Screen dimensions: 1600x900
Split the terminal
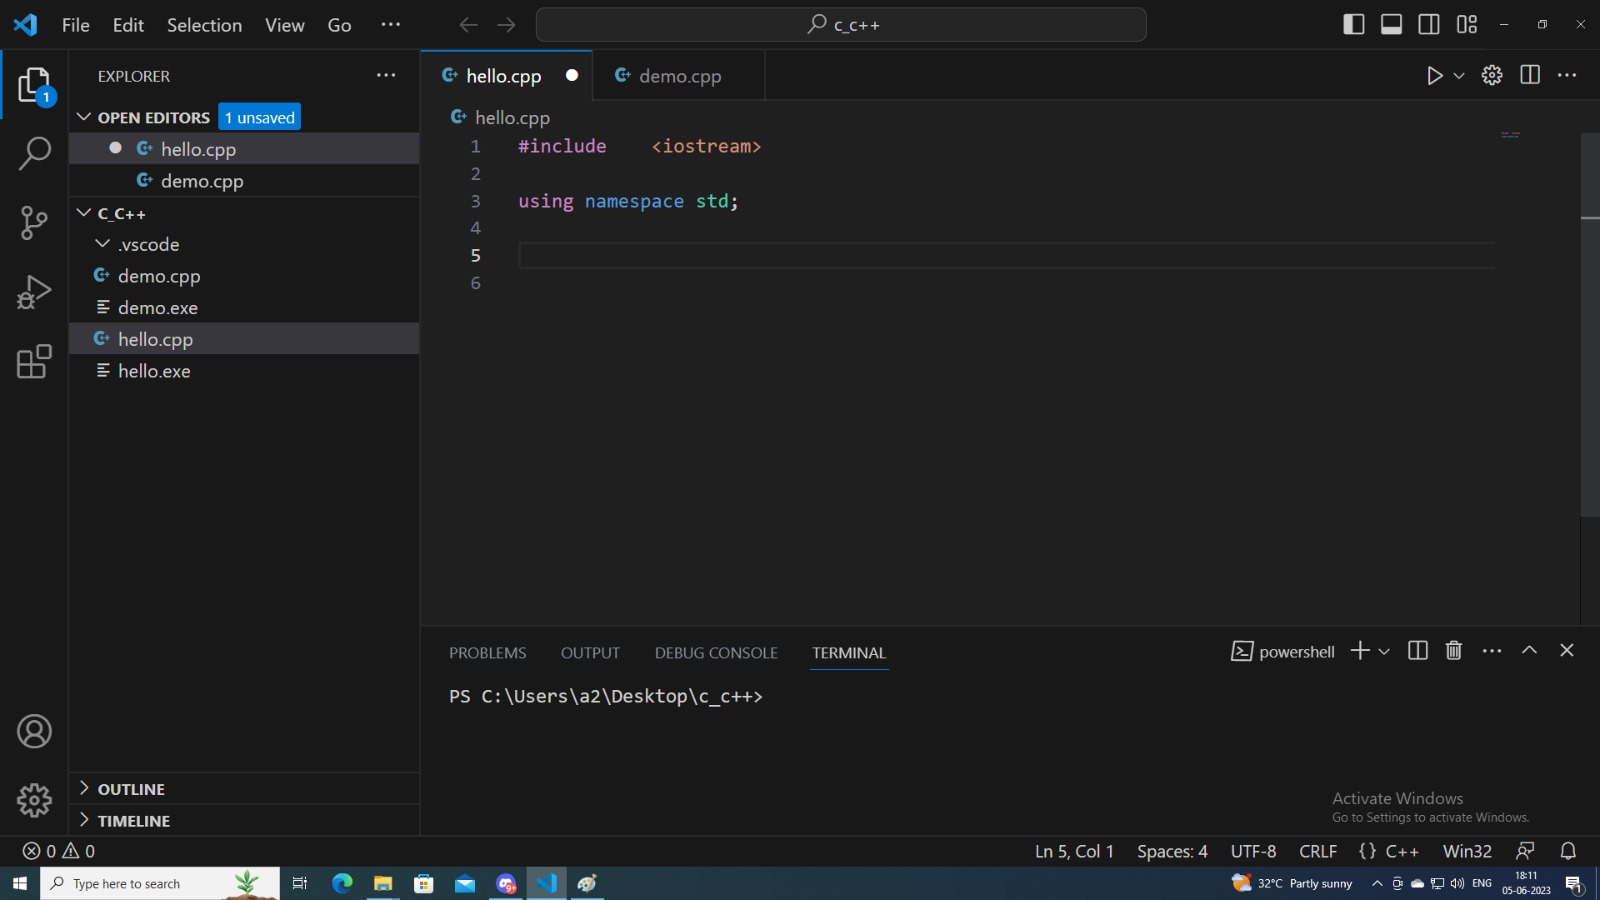click(x=1418, y=651)
